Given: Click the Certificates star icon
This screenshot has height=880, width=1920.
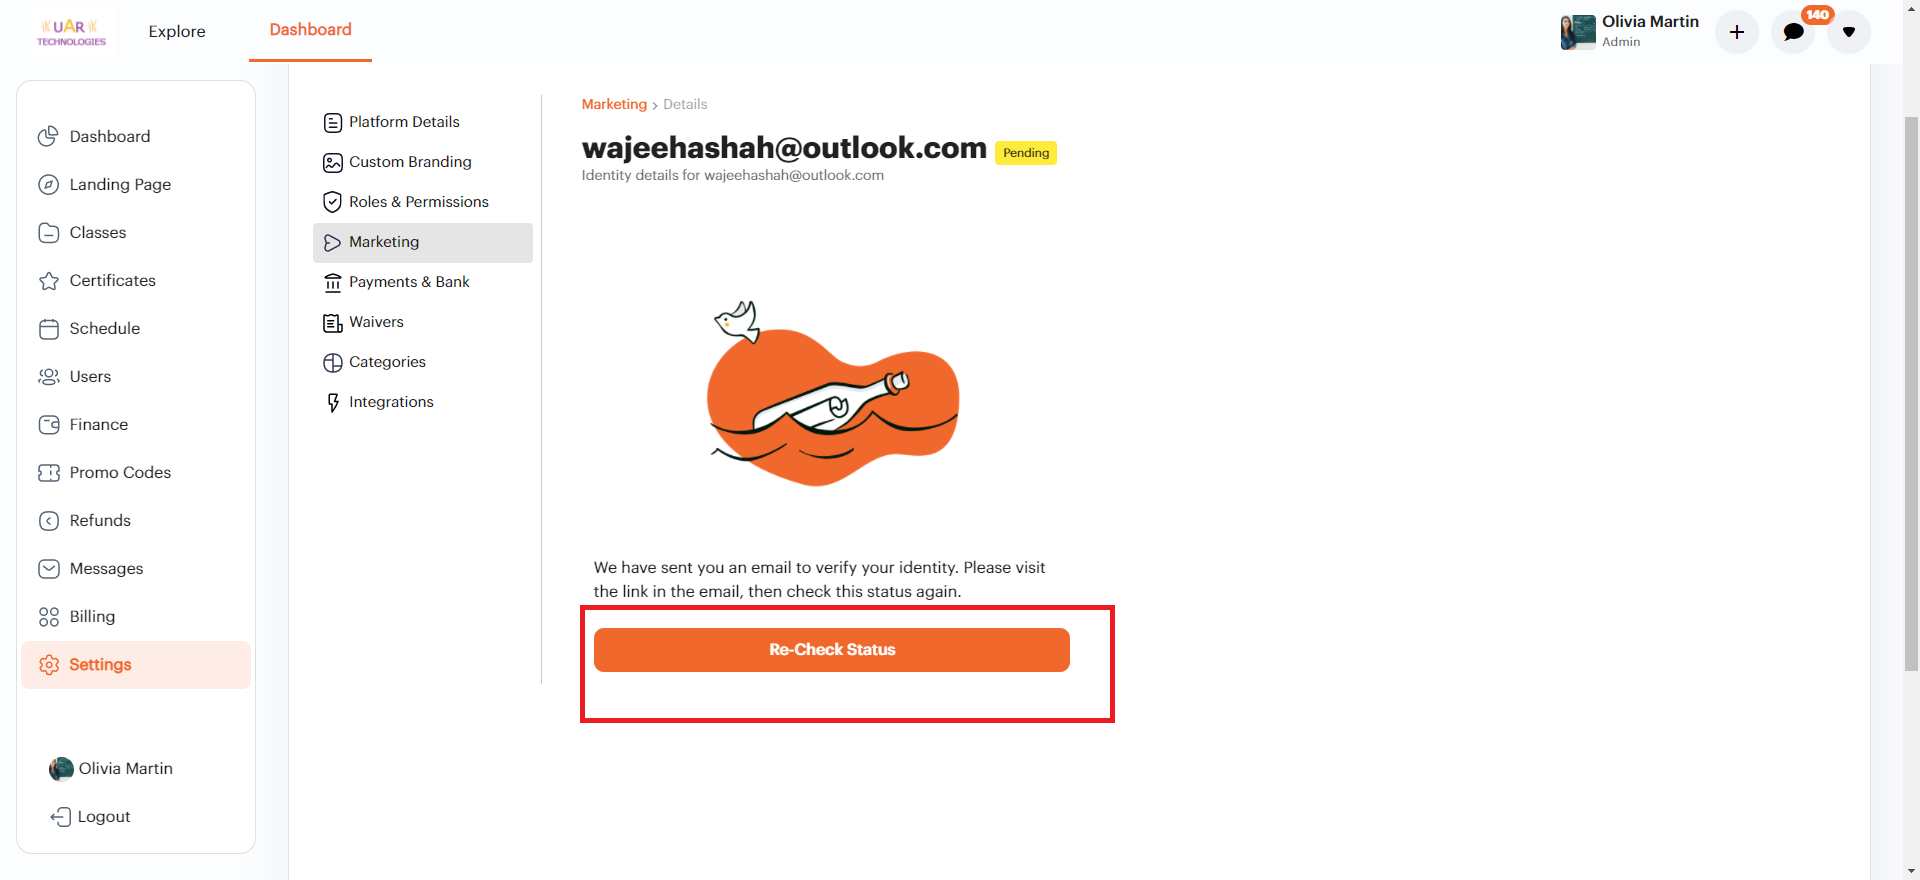Looking at the screenshot, I should pyautogui.click(x=48, y=281).
